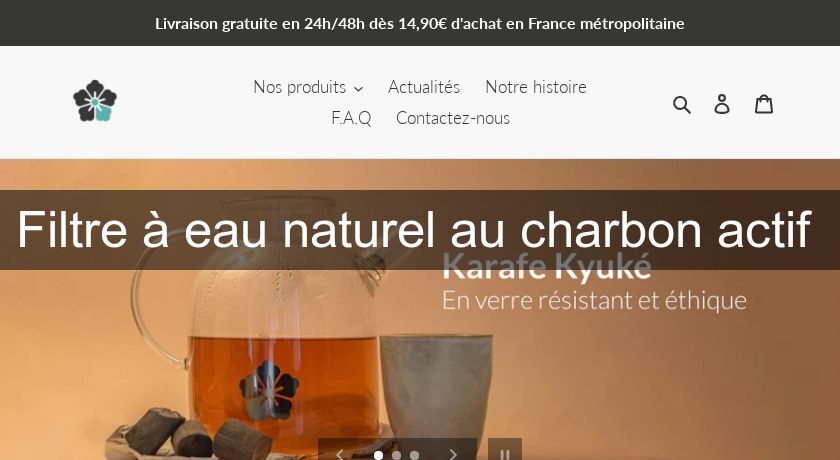The width and height of the screenshot is (840, 460).
Task: Click the chevron beside Nos produits
Action: click(358, 88)
